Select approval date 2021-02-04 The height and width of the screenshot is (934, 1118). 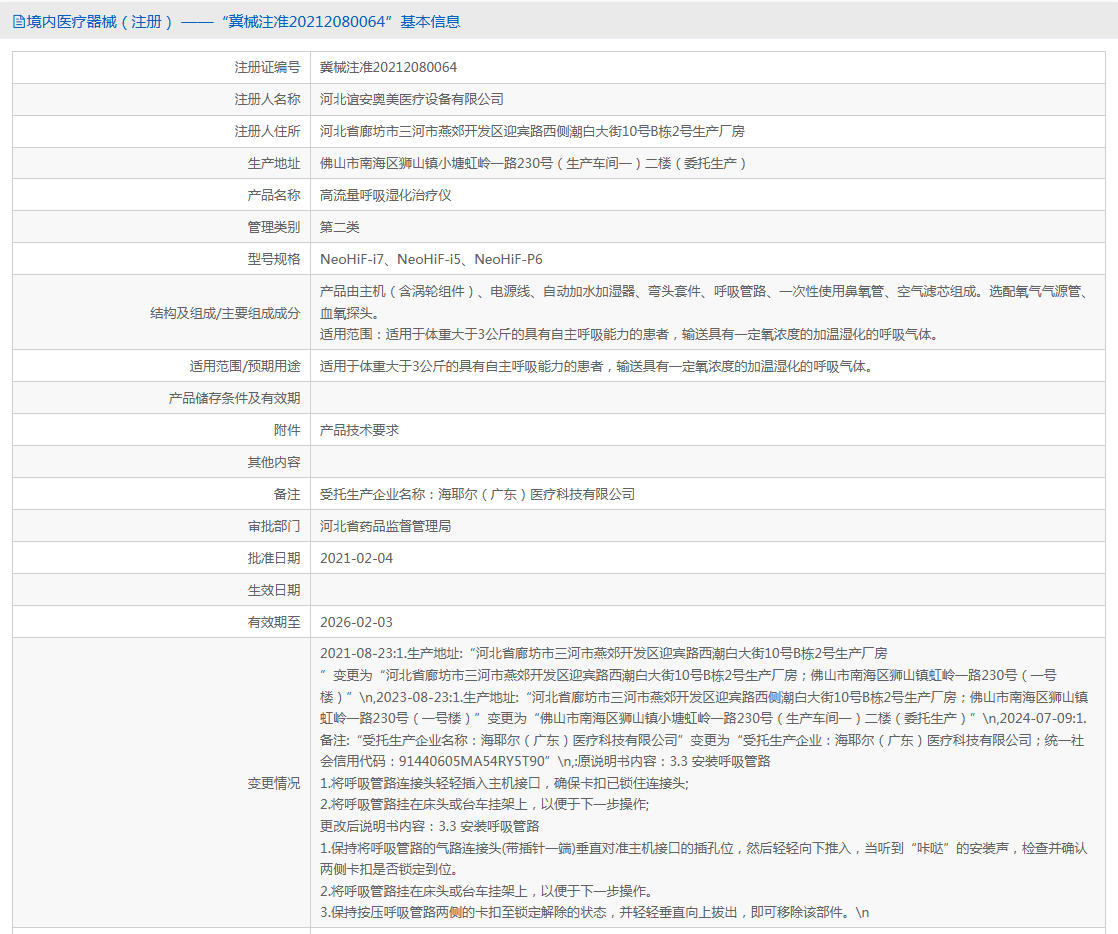click(x=357, y=559)
